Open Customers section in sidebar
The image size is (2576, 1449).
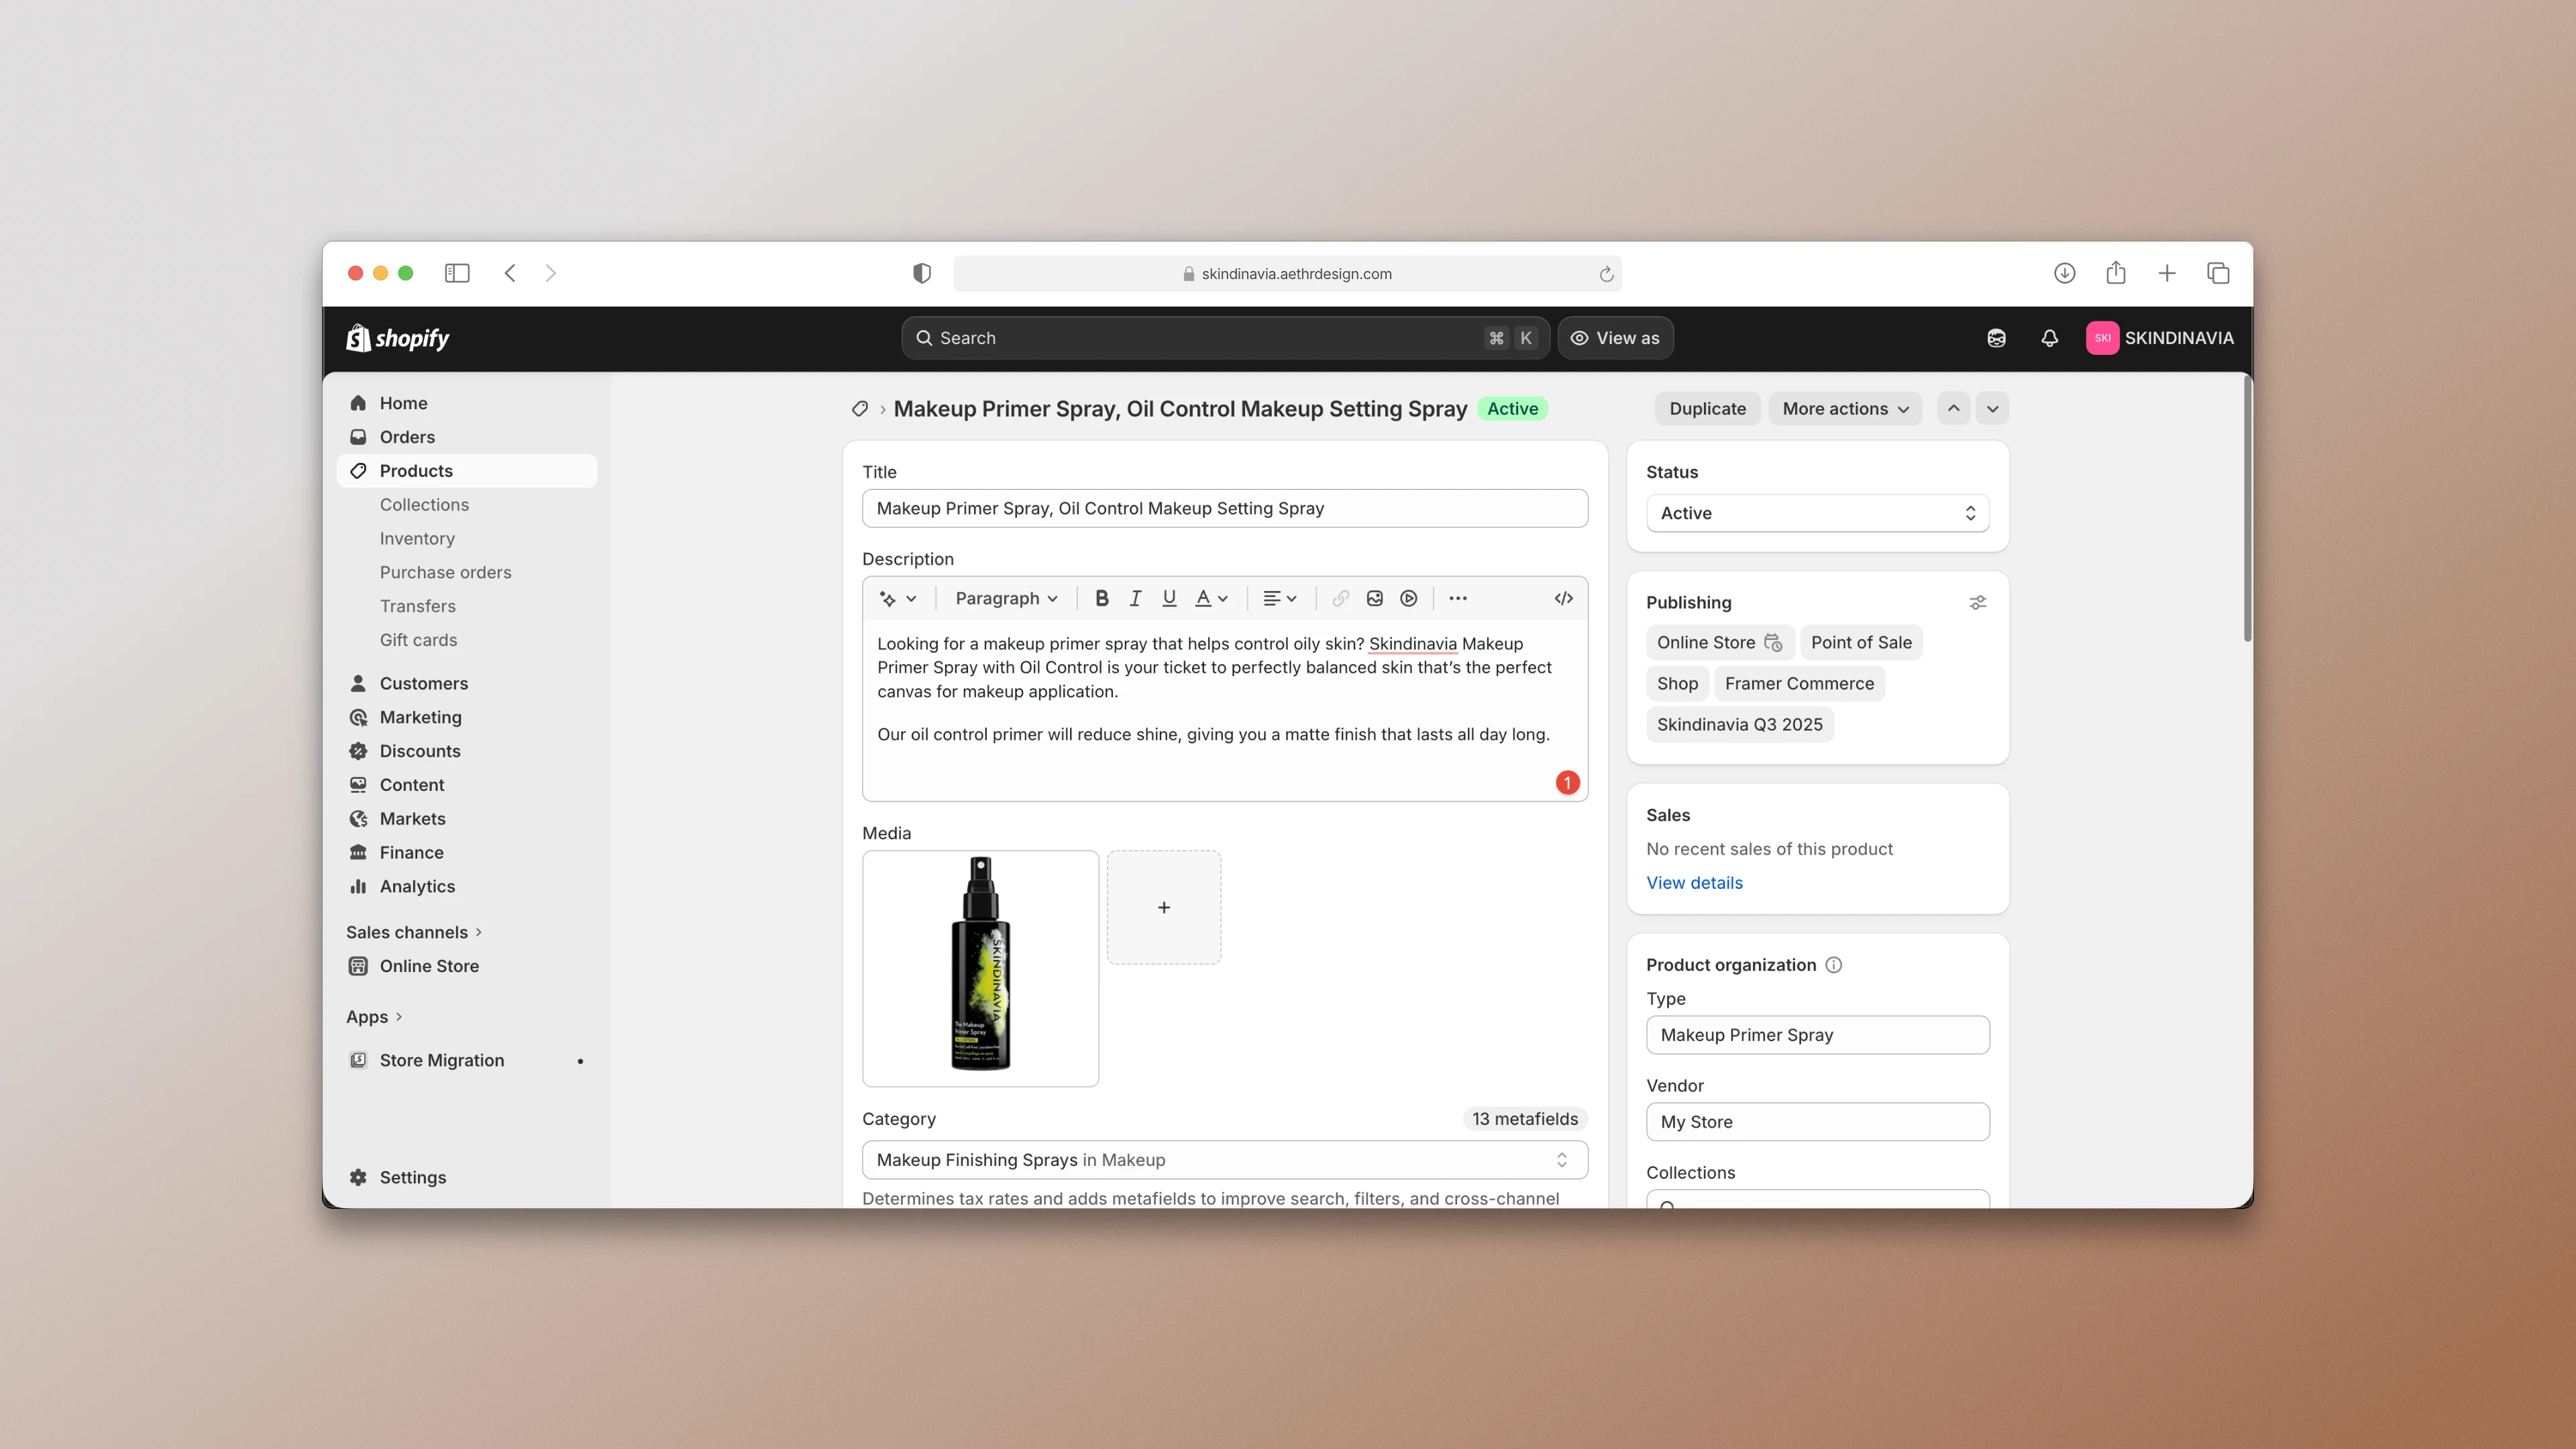[423, 683]
